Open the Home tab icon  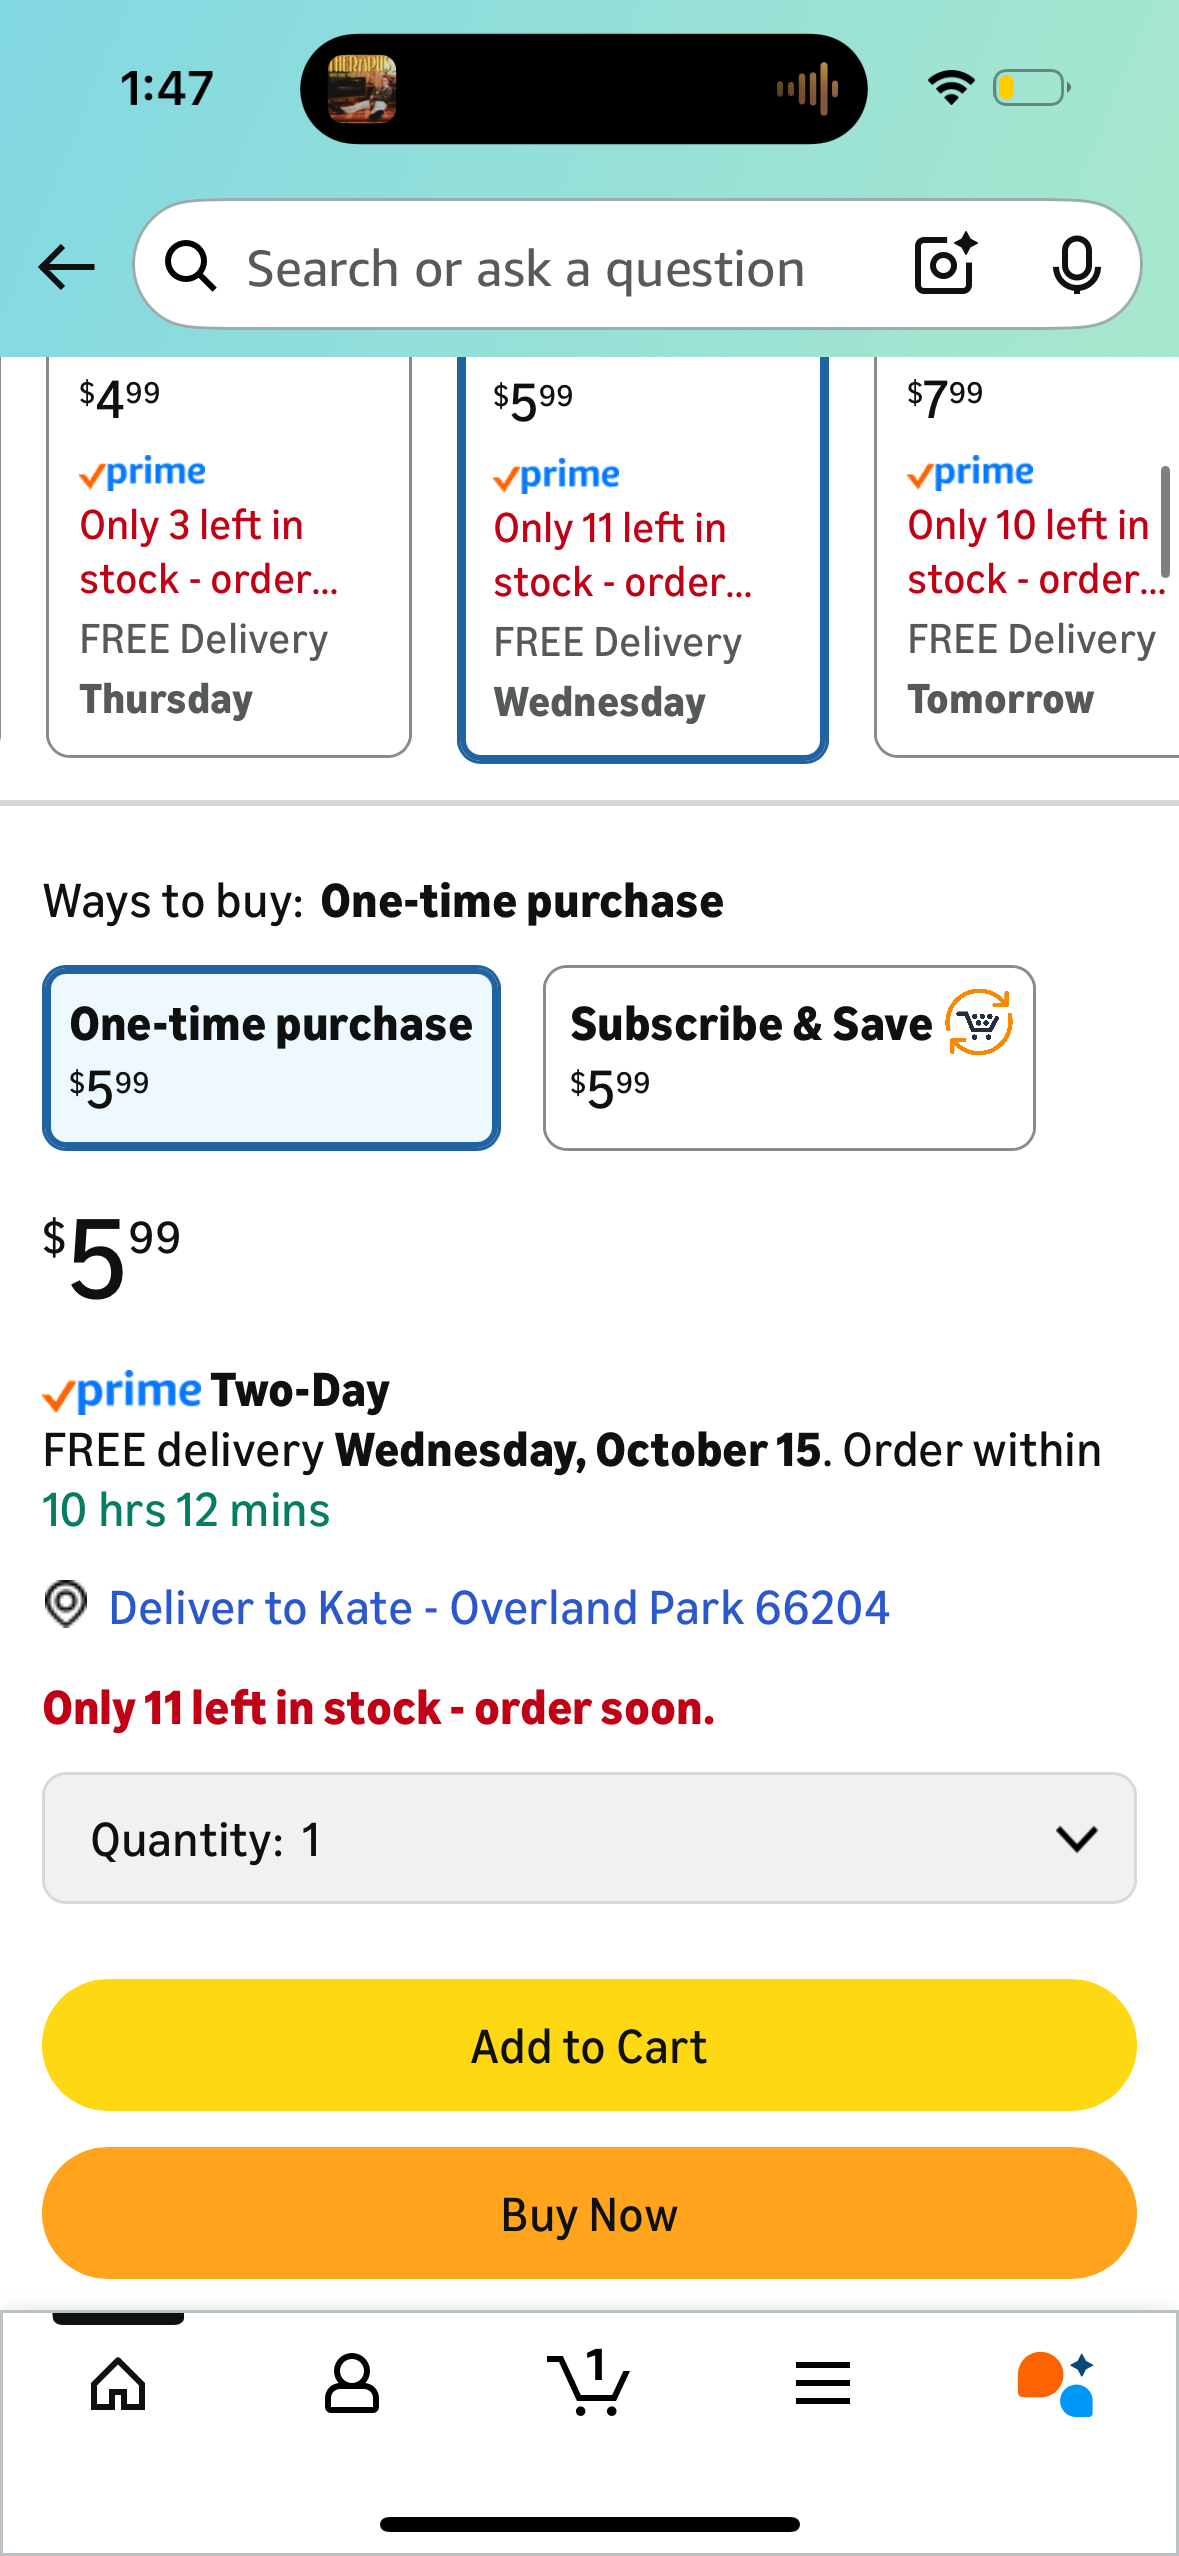118,2384
